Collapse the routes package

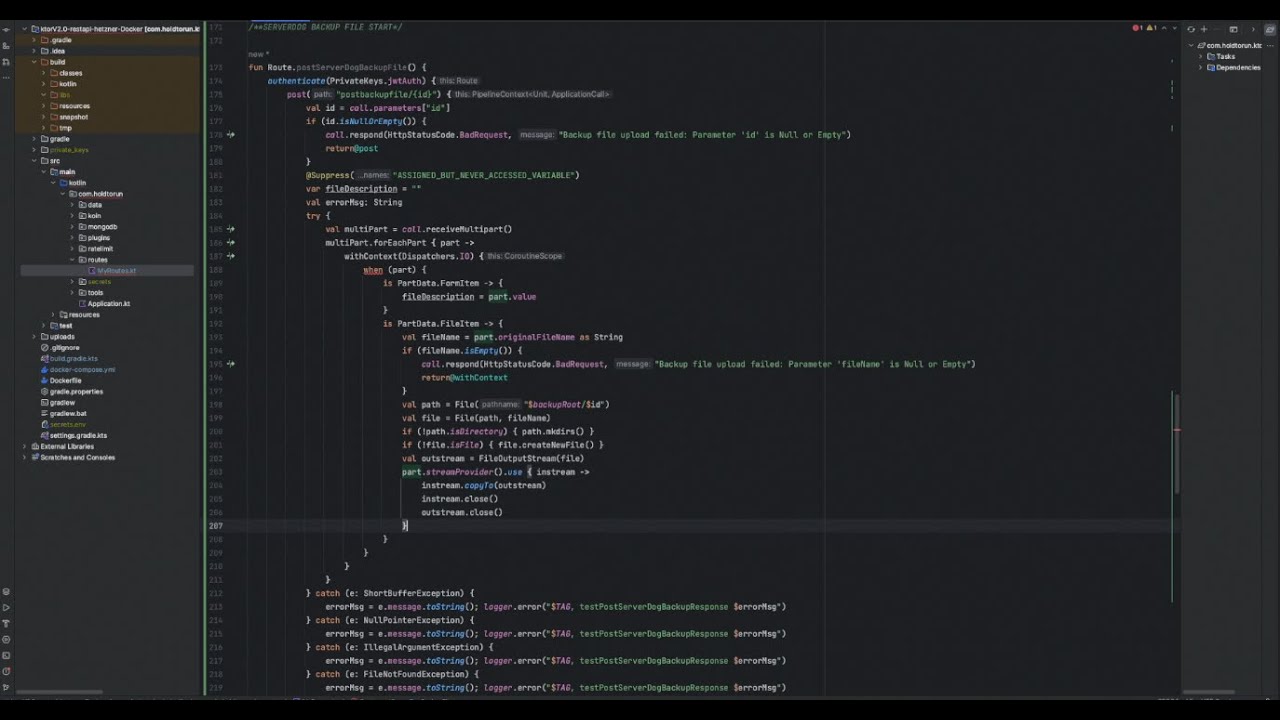[x=71, y=260]
